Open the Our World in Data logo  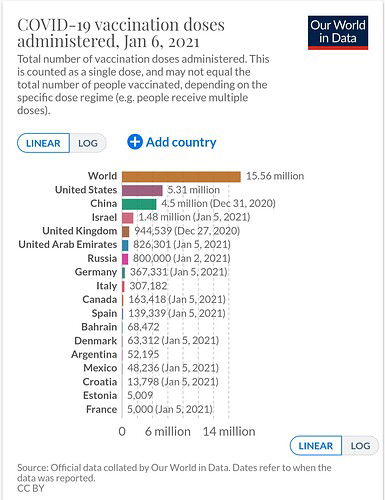tap(338, 33)
